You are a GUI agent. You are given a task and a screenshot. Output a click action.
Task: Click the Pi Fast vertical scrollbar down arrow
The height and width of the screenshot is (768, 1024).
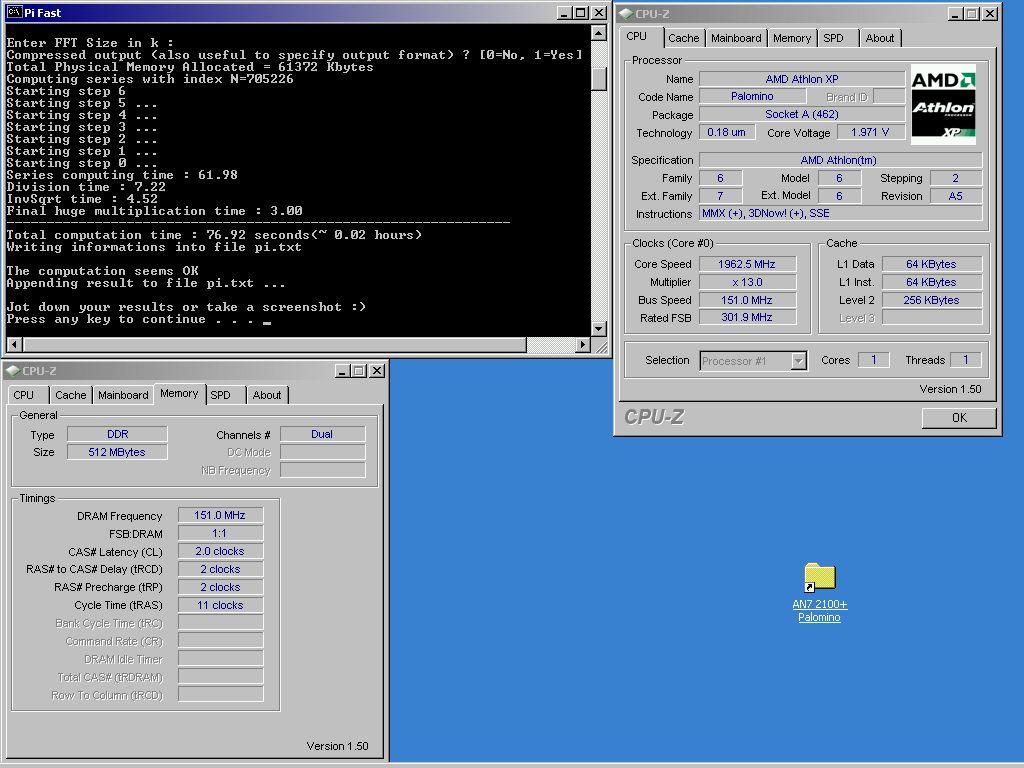[599, 328]
